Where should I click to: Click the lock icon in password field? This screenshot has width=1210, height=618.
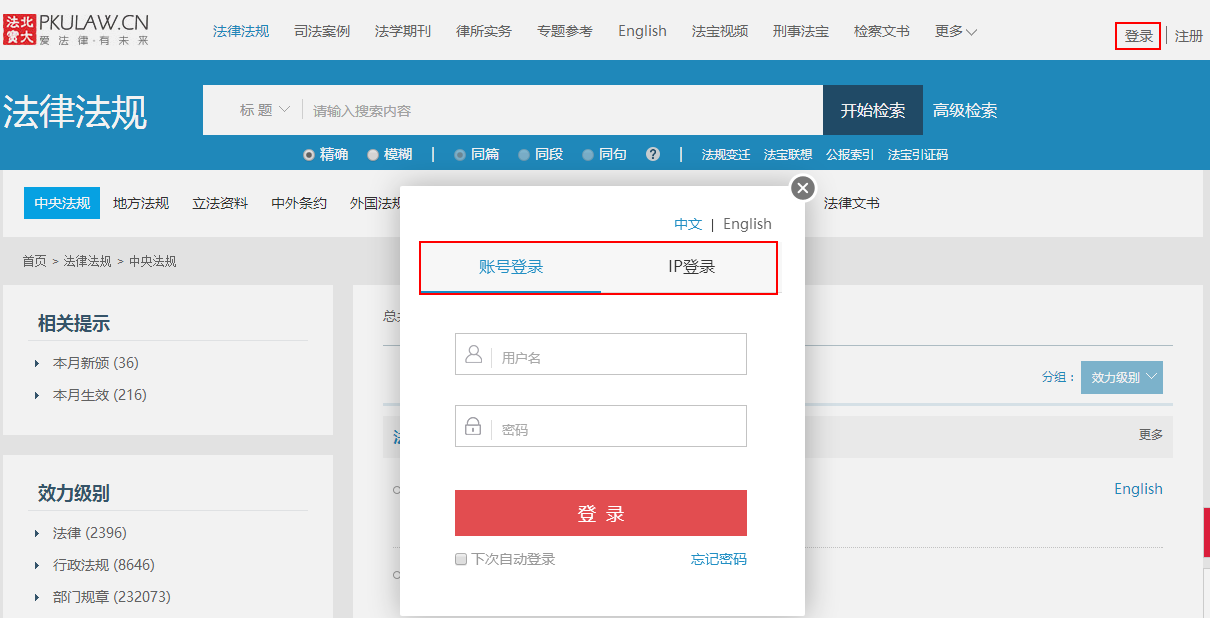point(474,427)
